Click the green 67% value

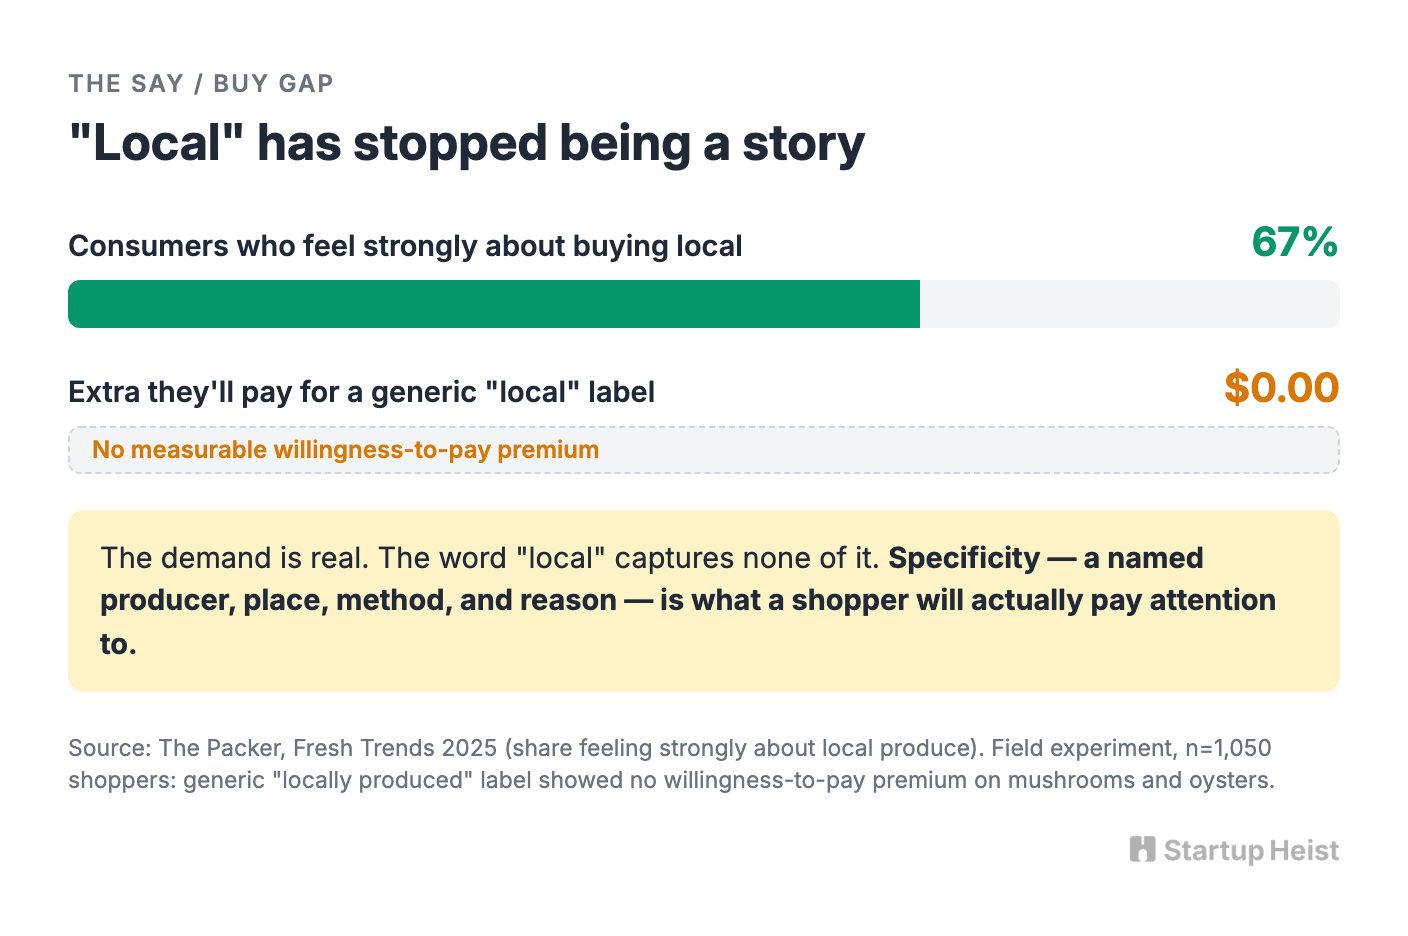point(1295,242)
